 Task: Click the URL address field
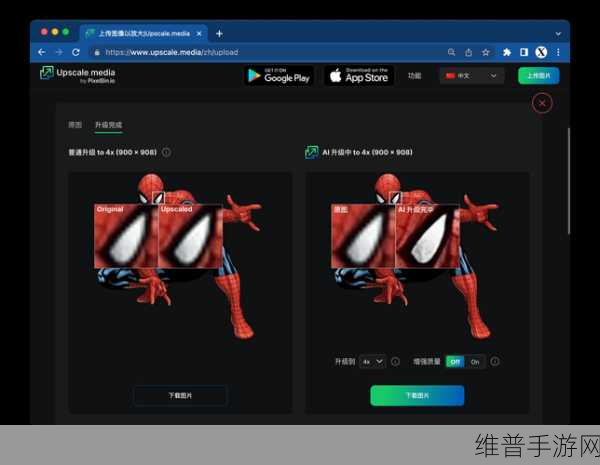[268, 52]
